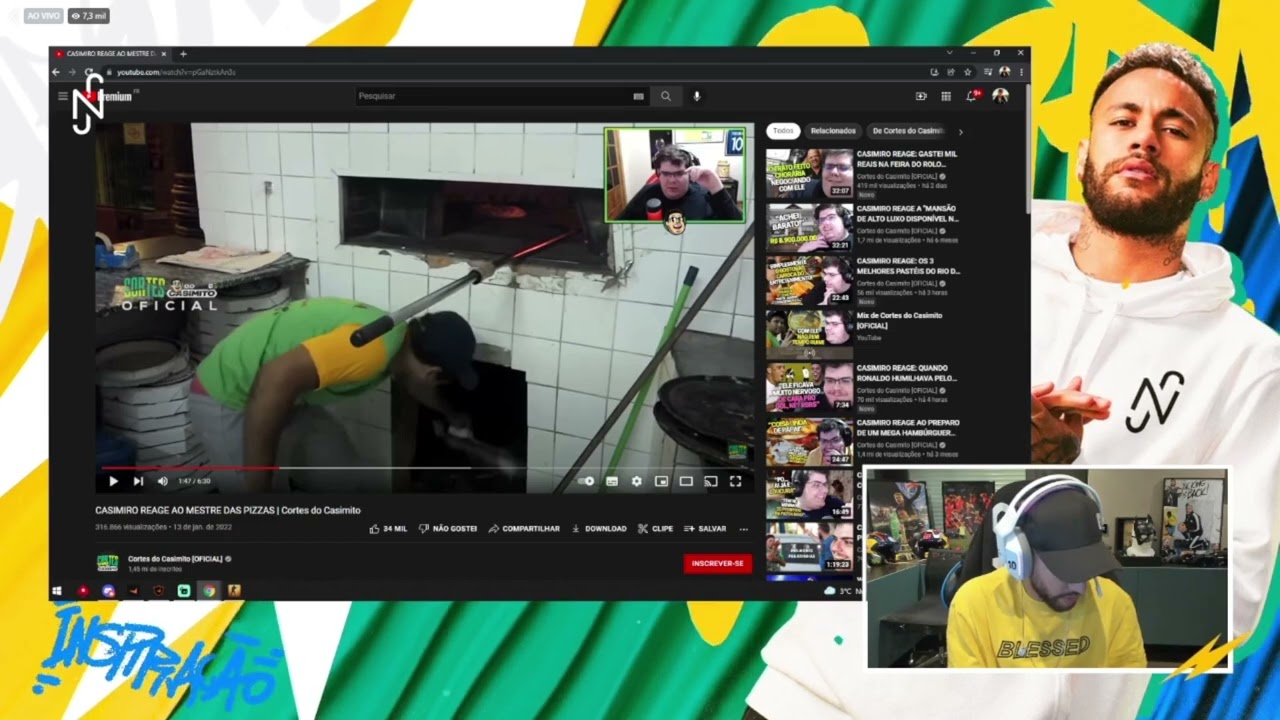Open the notifications bell
This screenshot has width=1280, height=720.
click(971, 96)
